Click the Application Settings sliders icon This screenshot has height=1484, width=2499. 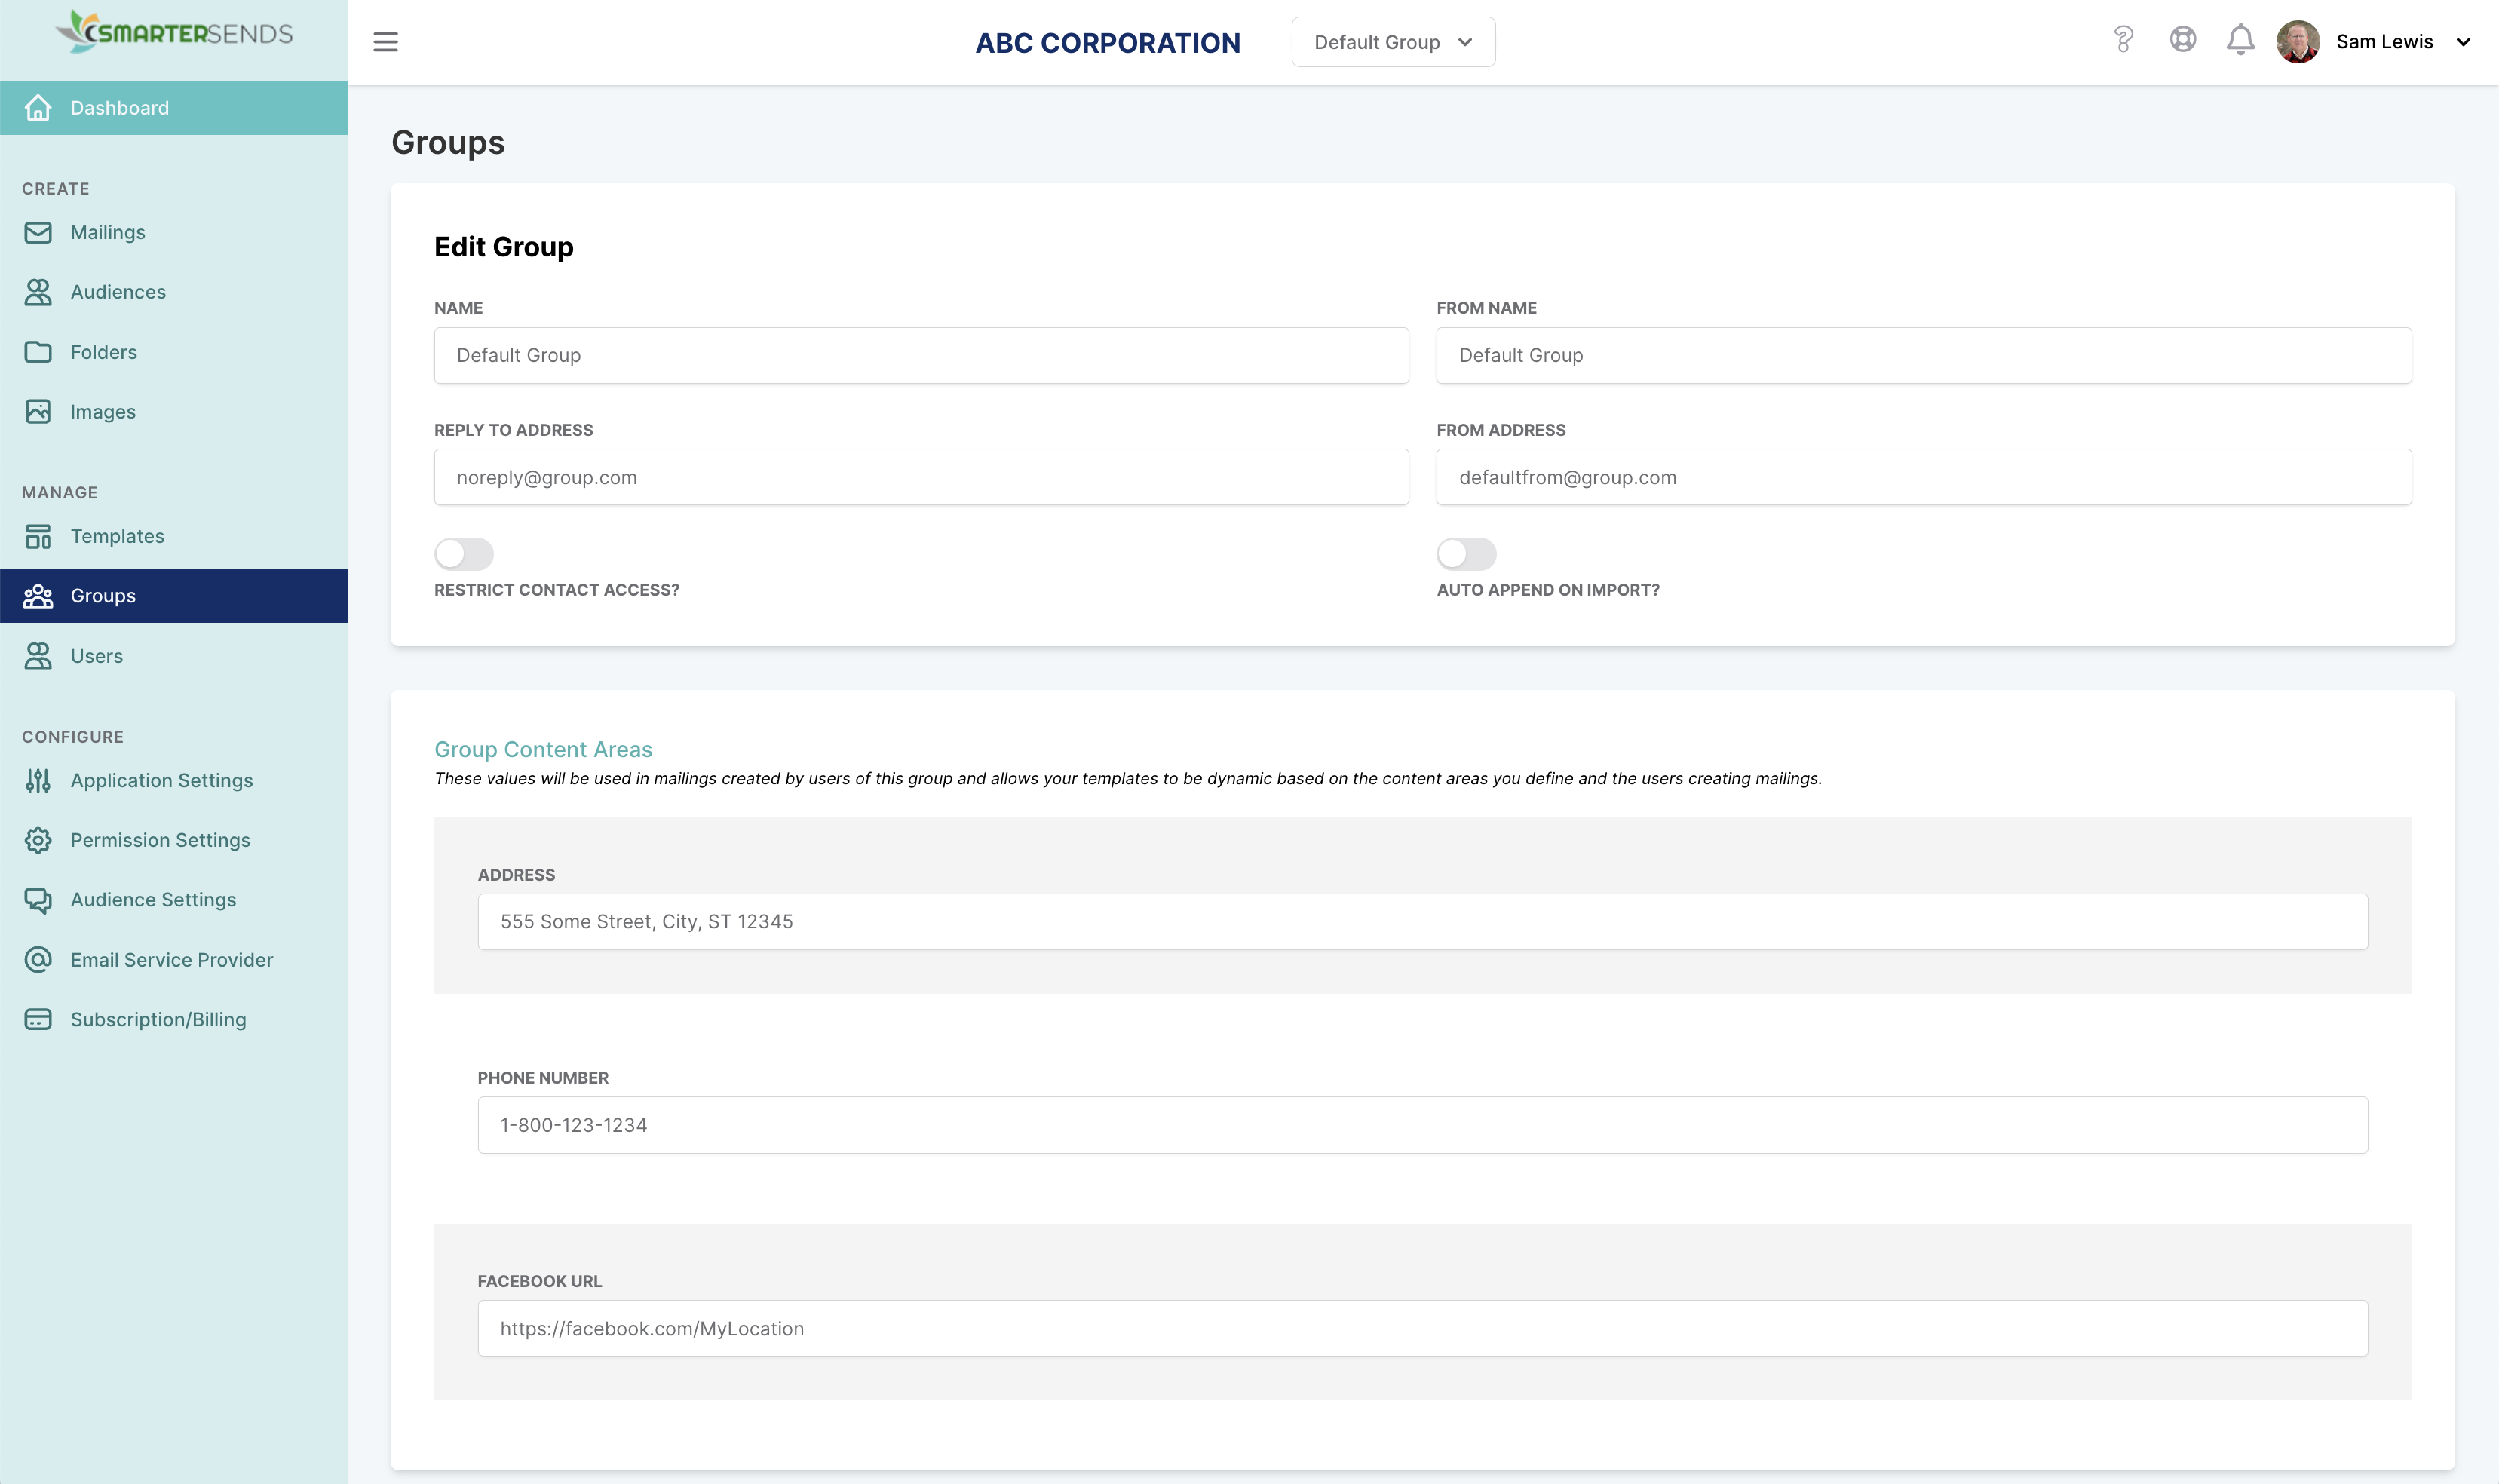pos(38,781)
